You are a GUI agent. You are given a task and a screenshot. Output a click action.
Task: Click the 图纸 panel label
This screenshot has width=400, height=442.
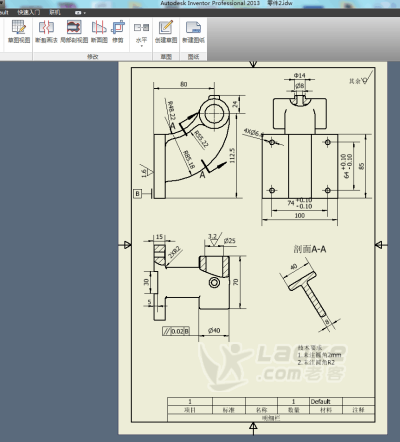193,57
